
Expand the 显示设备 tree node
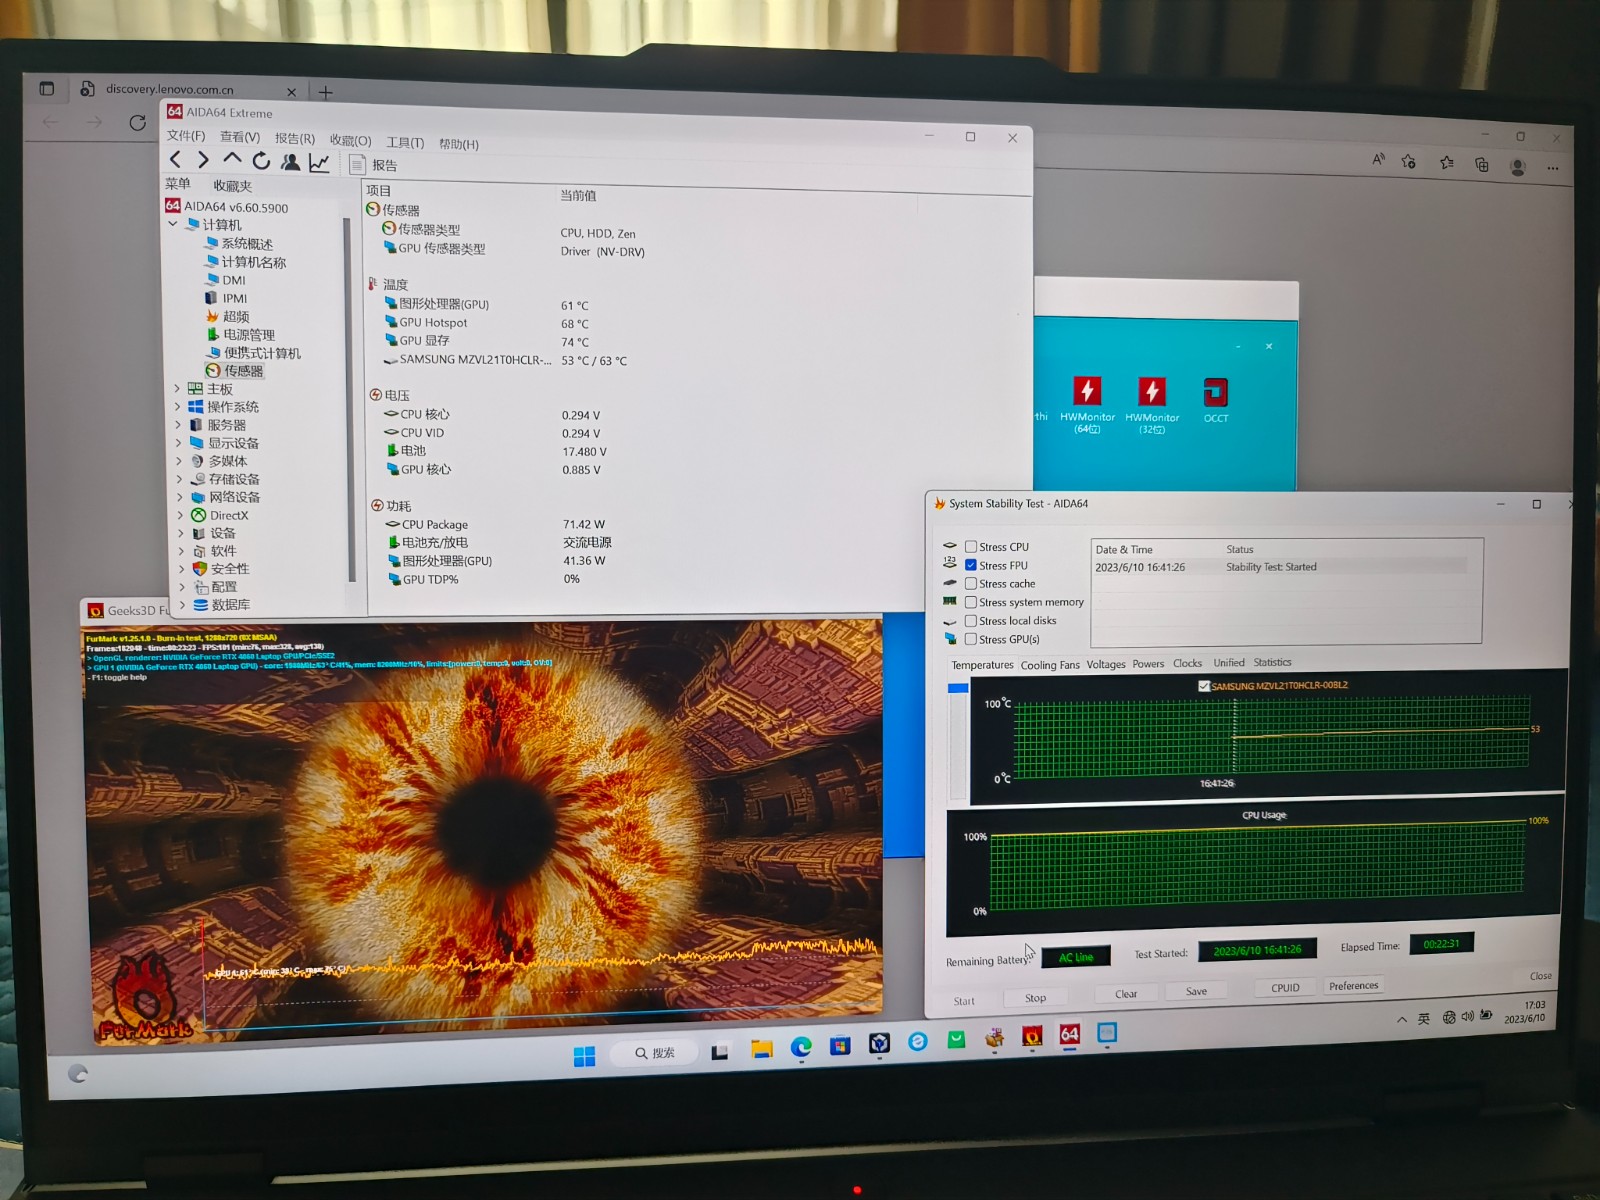tap(179, 442)
